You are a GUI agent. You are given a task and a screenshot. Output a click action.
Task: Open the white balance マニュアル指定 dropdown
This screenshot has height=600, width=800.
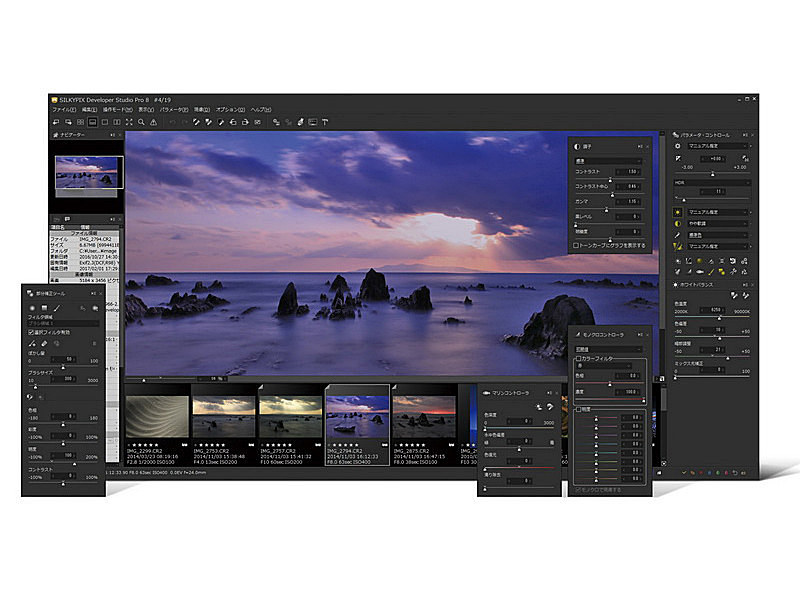717,212
